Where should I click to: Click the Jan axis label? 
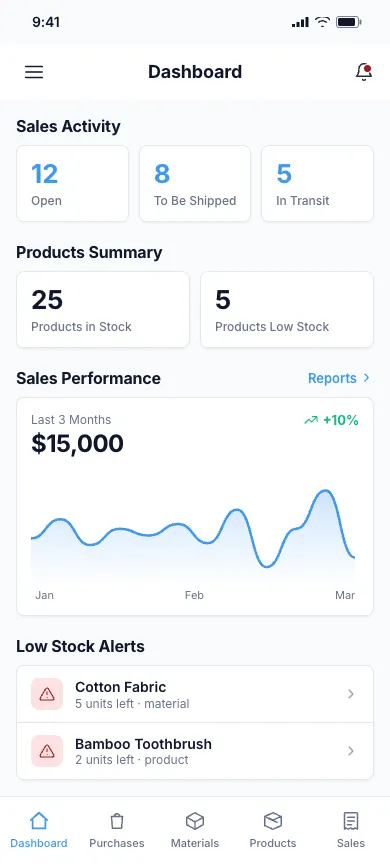pyautogui.click(x=45, y=595)
